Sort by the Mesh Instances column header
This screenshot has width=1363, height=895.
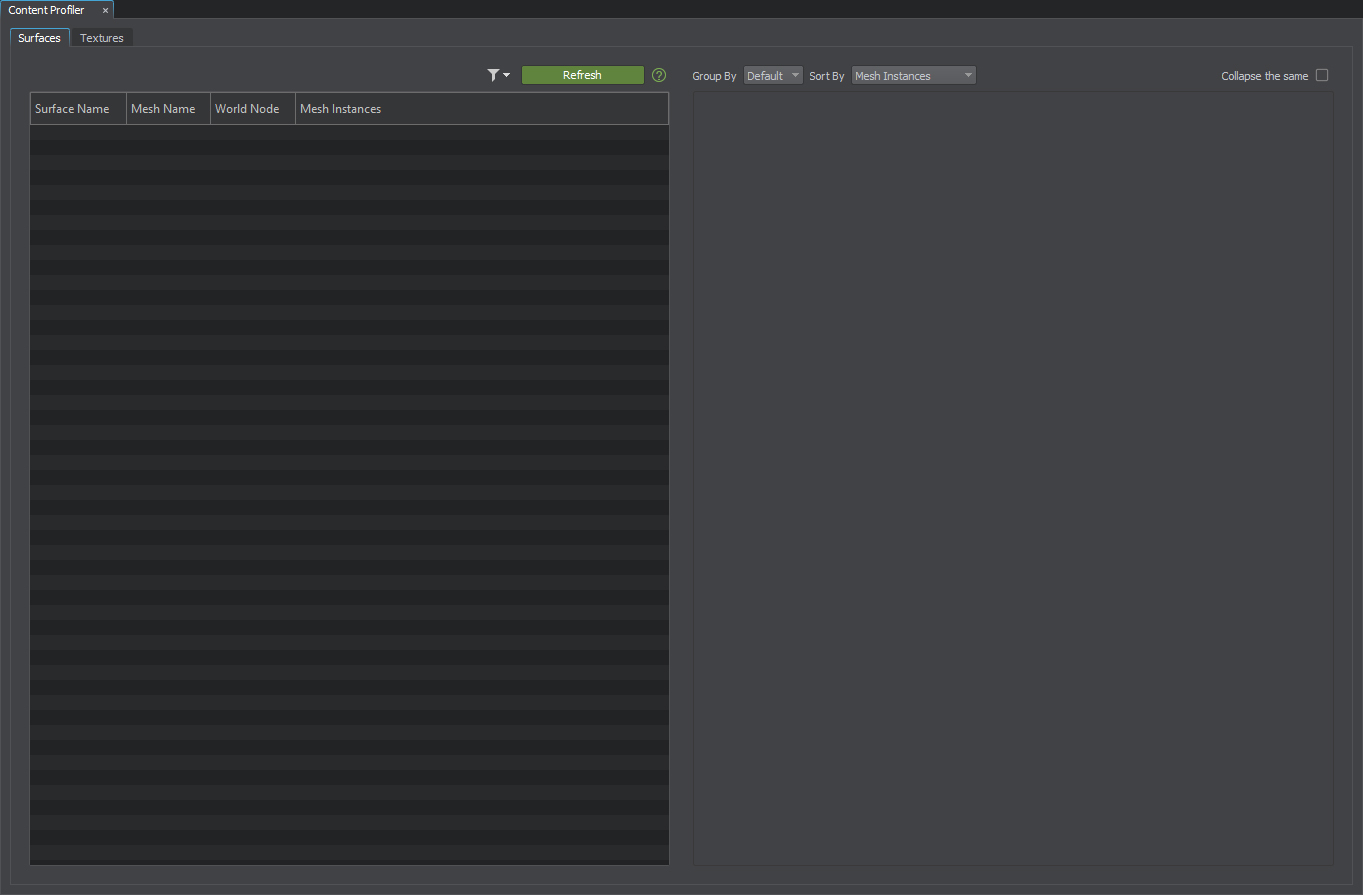[x=341, y=109]
